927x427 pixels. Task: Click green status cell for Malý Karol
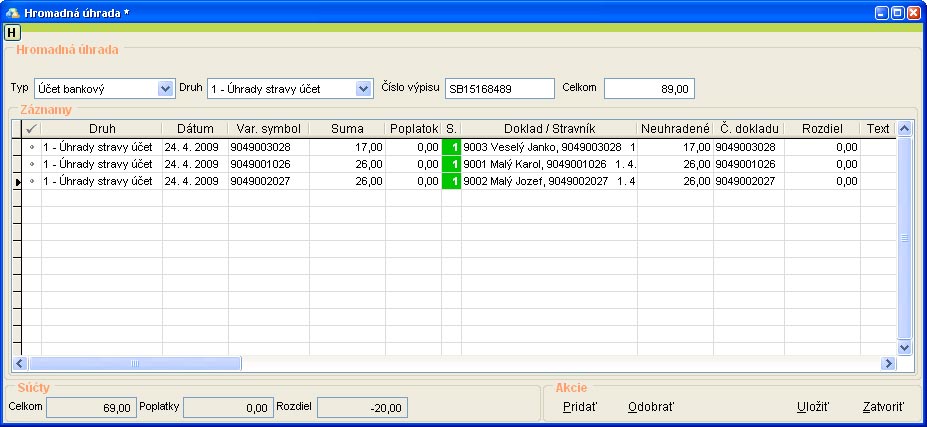coord(451,164)
